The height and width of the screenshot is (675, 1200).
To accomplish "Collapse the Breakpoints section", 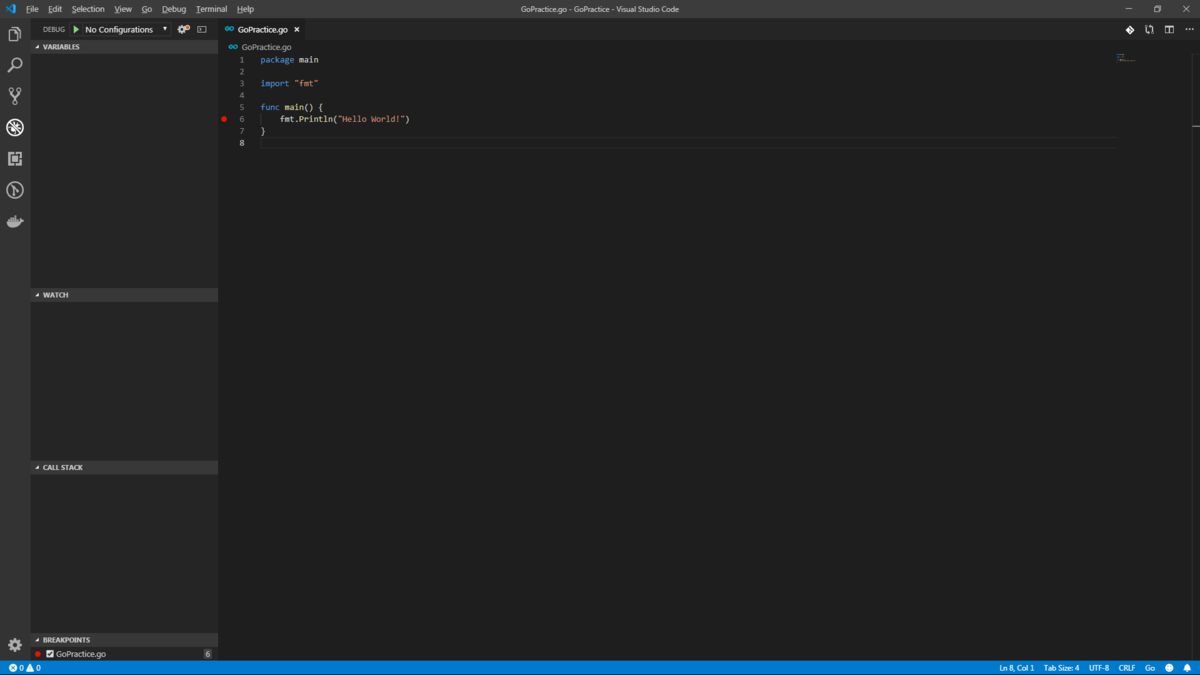I will 124,640.
